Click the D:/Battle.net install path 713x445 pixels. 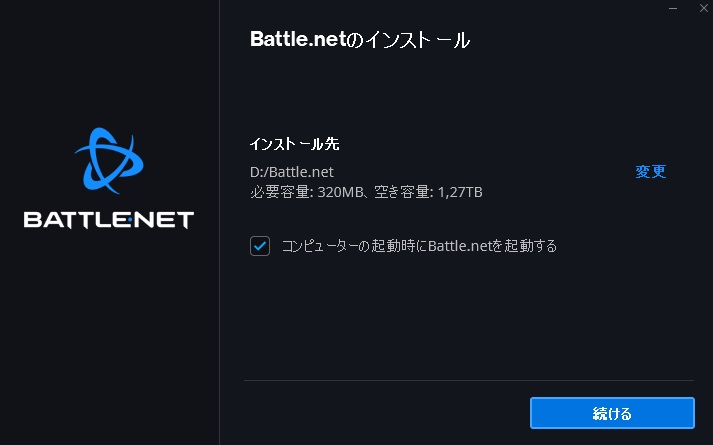[292, 172]
